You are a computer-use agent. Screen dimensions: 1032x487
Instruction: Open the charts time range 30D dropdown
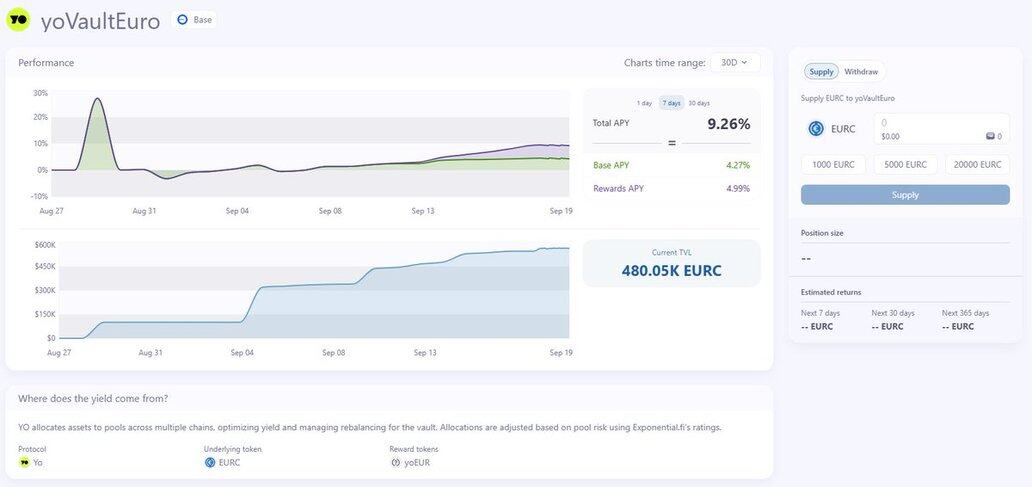[x=735, y=63]
